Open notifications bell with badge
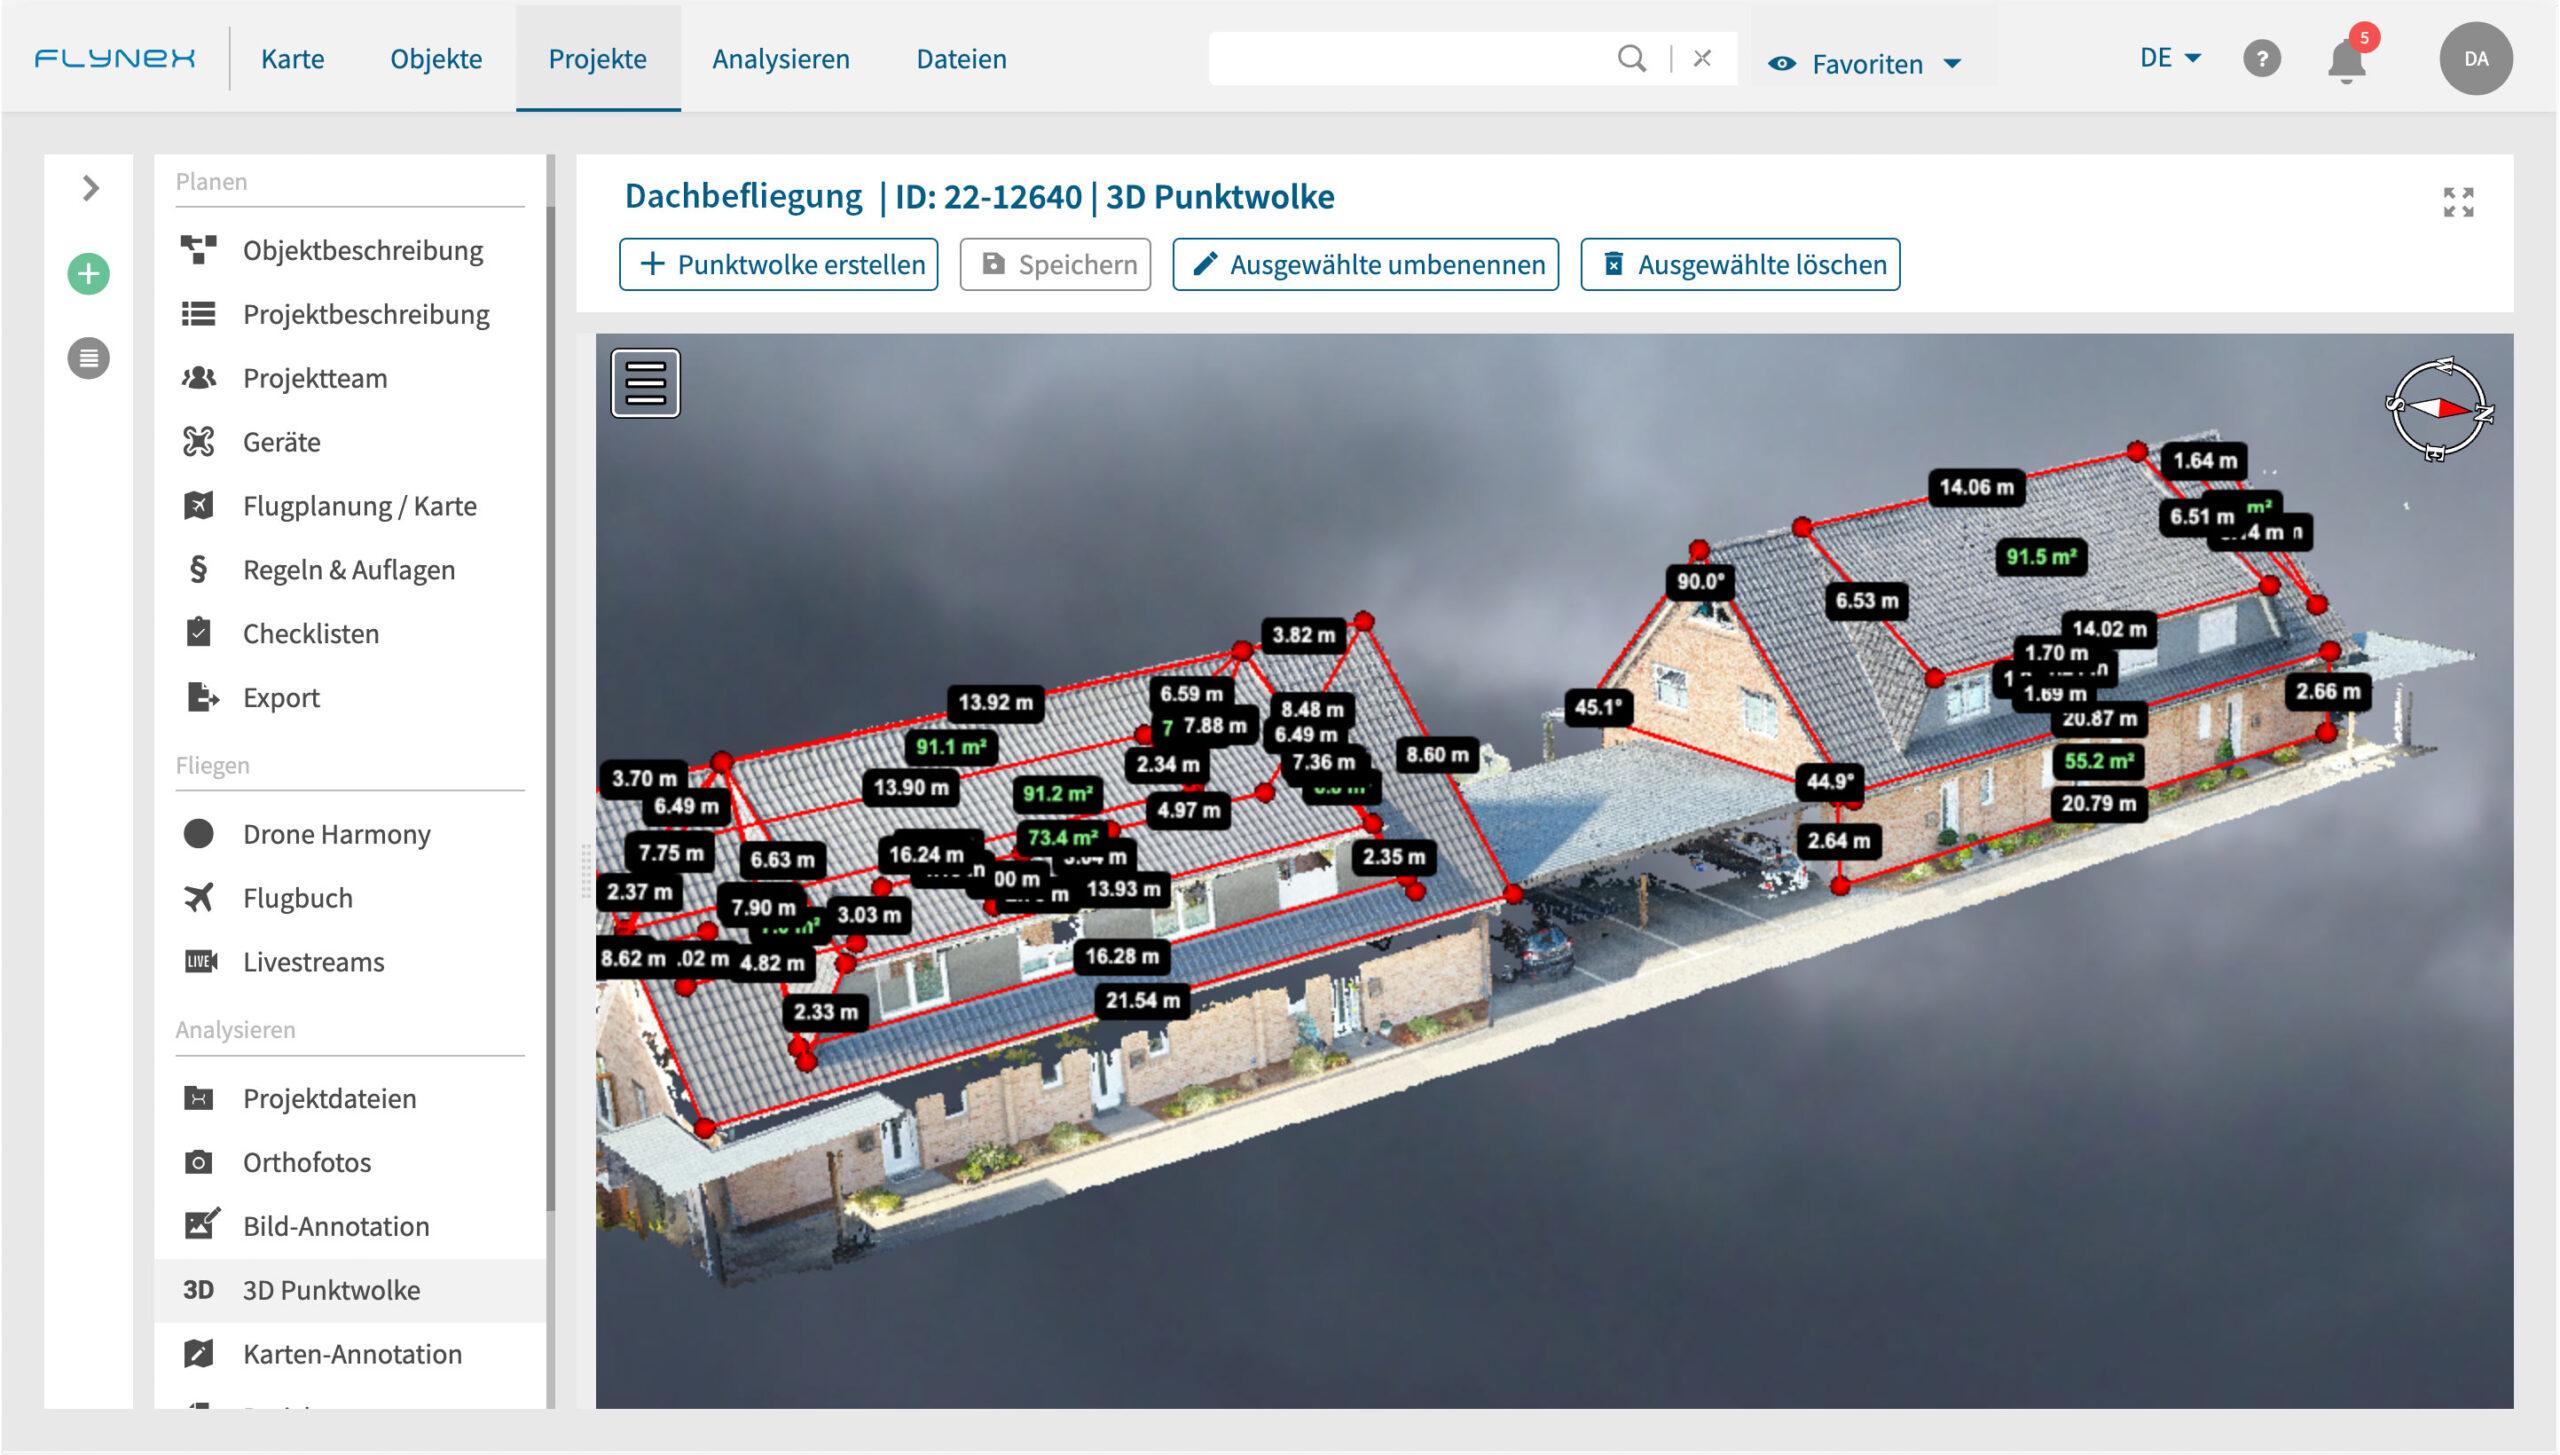2560x1455 pixels. point(2346,60)
